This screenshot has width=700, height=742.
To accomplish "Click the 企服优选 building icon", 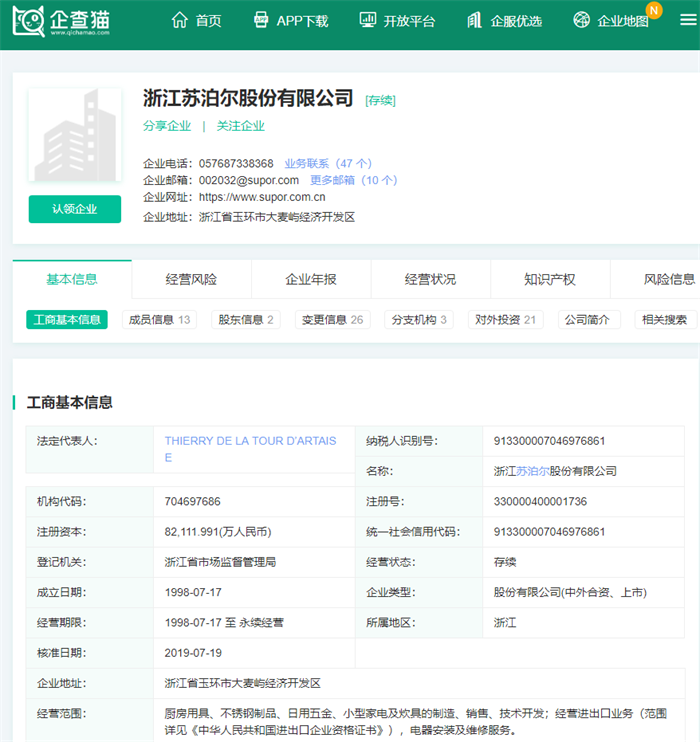I will pos(474,20).
